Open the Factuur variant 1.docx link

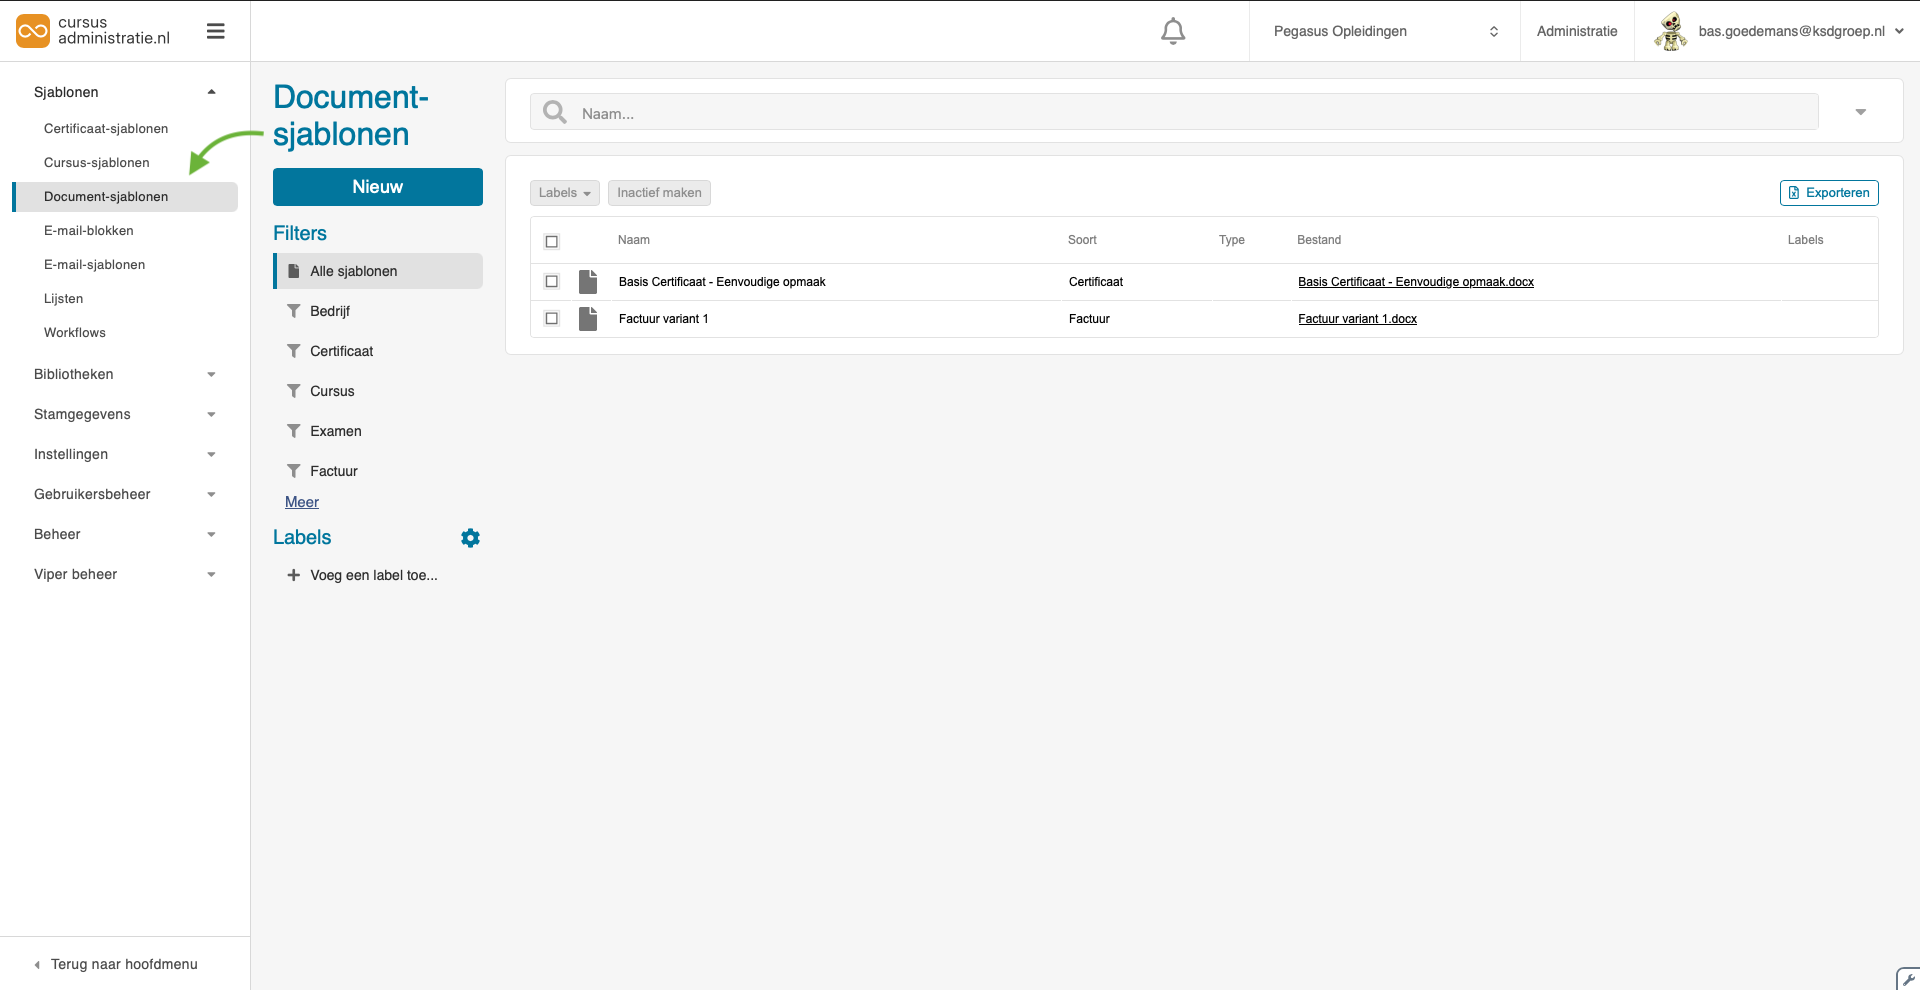(x=1357, y=319)
